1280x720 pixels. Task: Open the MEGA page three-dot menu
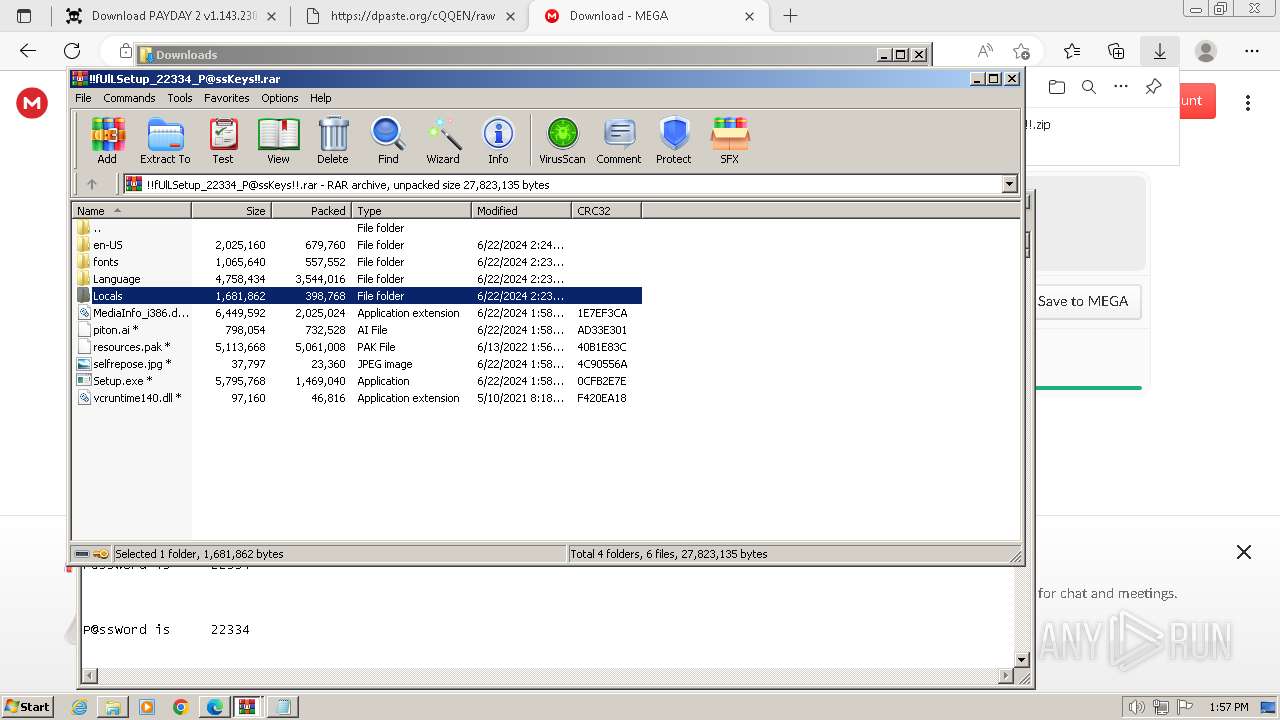tap(1248, 103)
